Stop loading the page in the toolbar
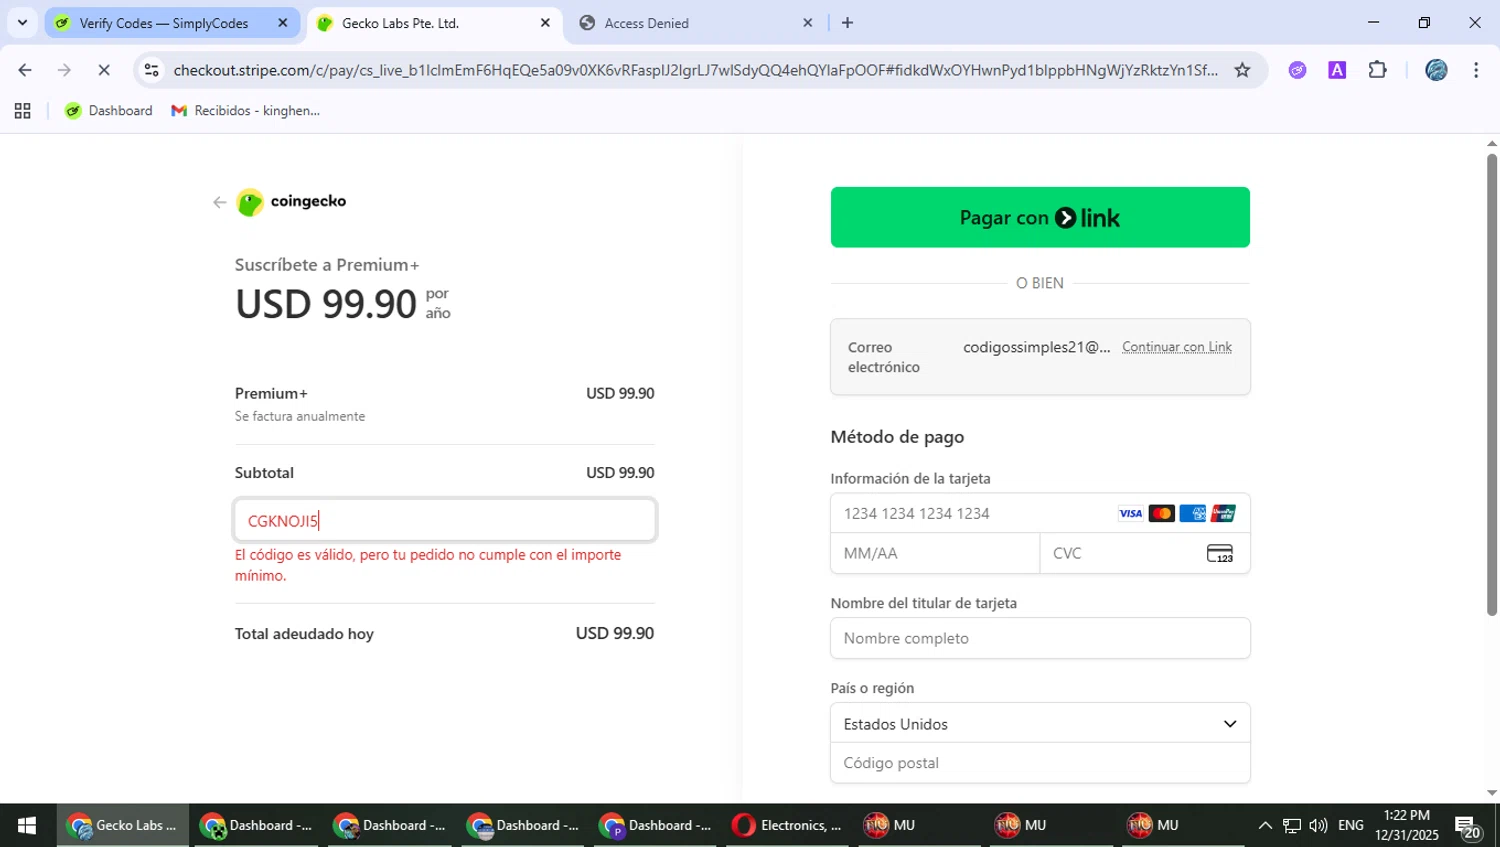The image size is (1500, 847). tap(104, 70)
